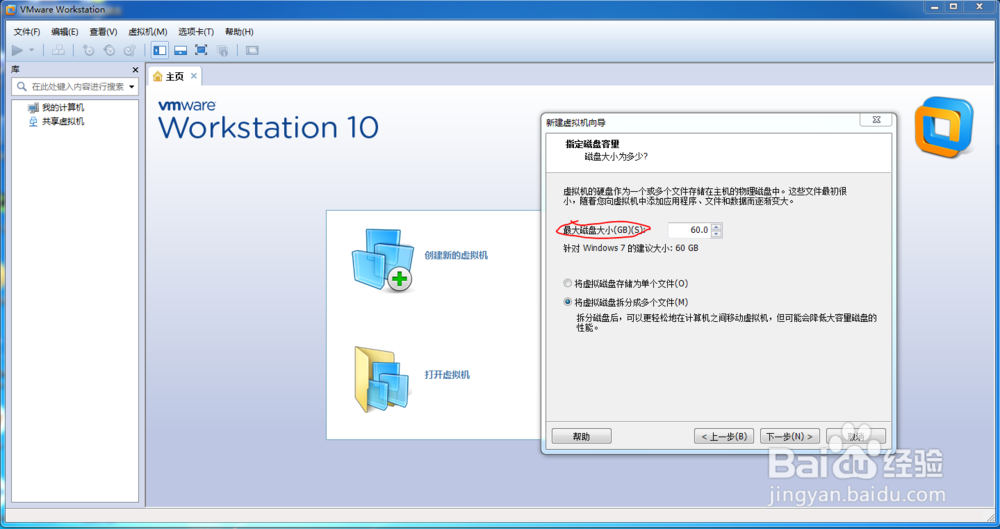The width and height of the screenshot is (1000, 529).
Task: Click the 下一步(N) > button
Action: [789, 436]
